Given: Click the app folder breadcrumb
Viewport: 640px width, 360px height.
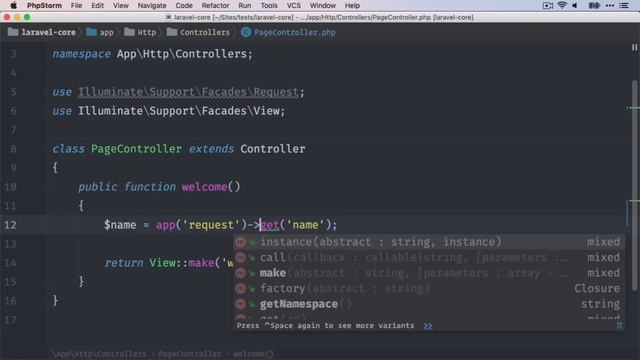Looking at the screenshot, I should tap(100, 32).
